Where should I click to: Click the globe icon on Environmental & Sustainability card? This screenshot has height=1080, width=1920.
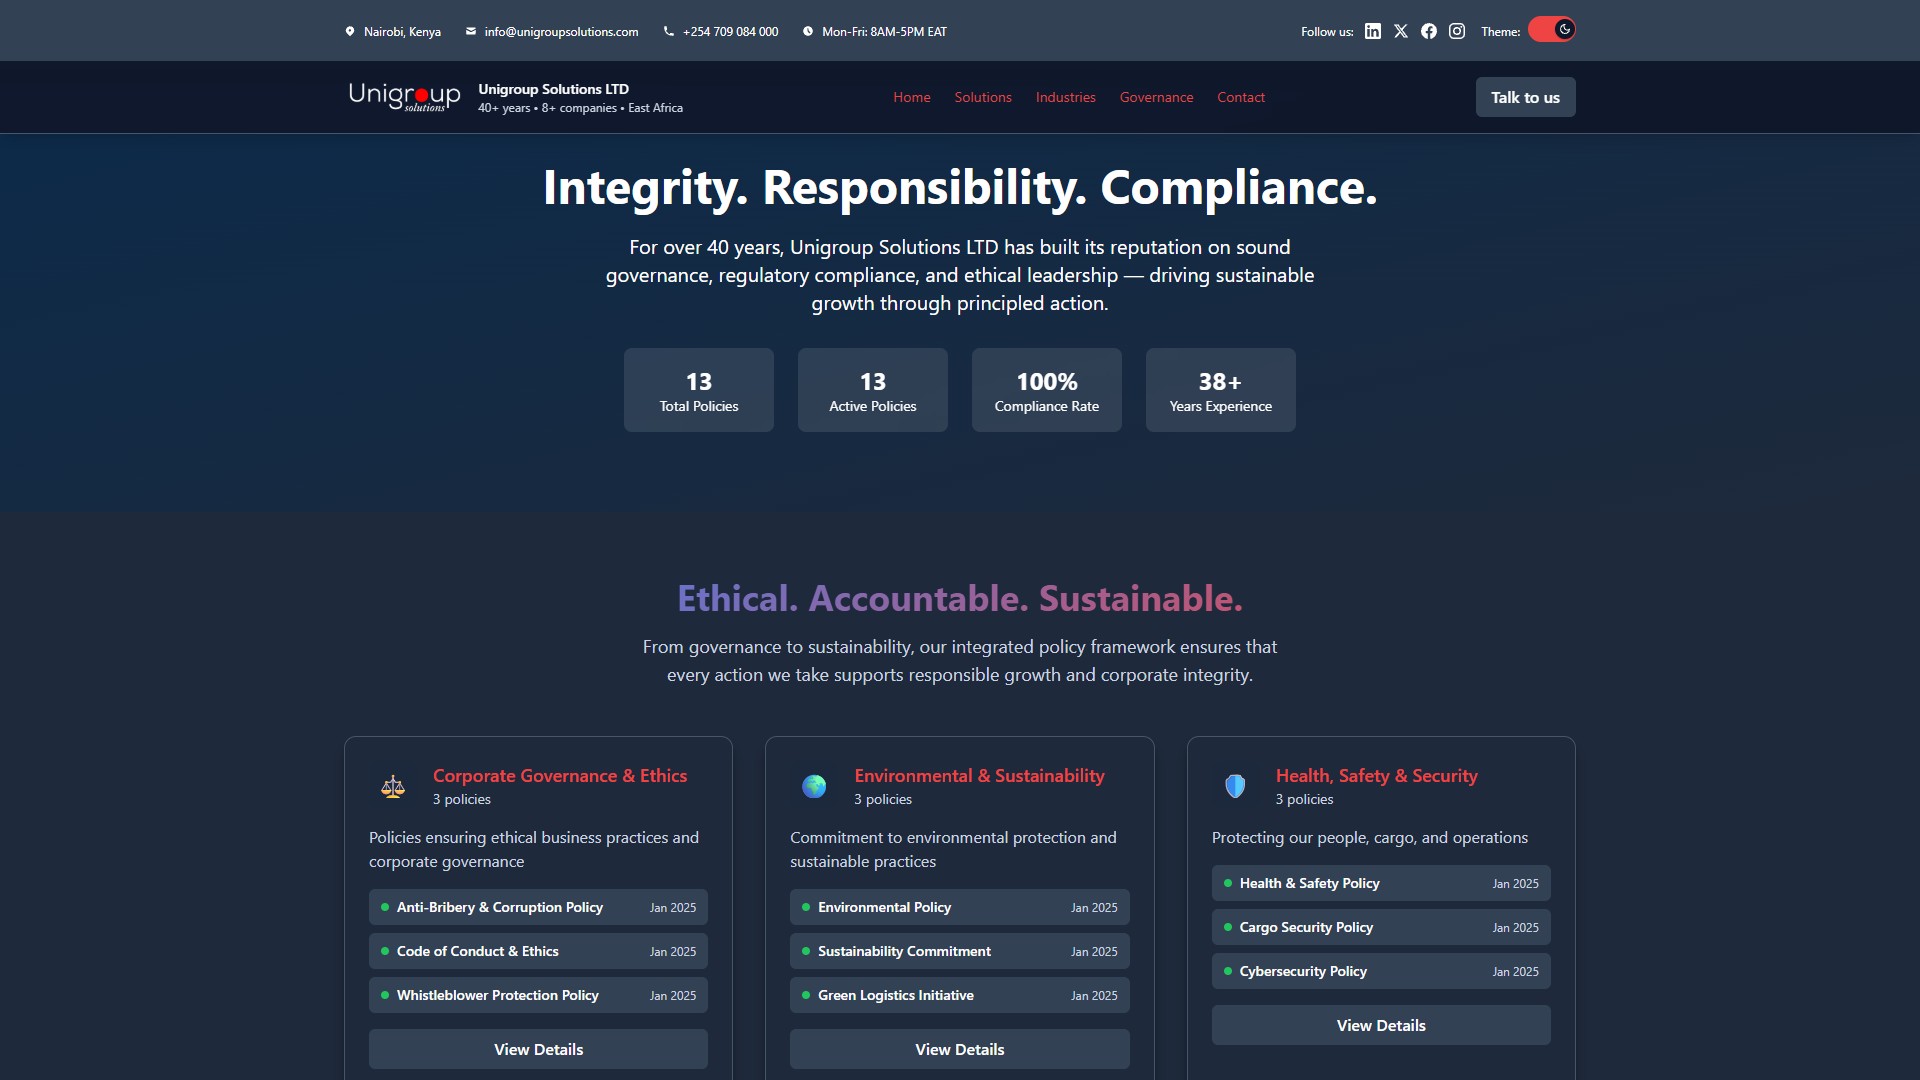[x=814, y=787]
